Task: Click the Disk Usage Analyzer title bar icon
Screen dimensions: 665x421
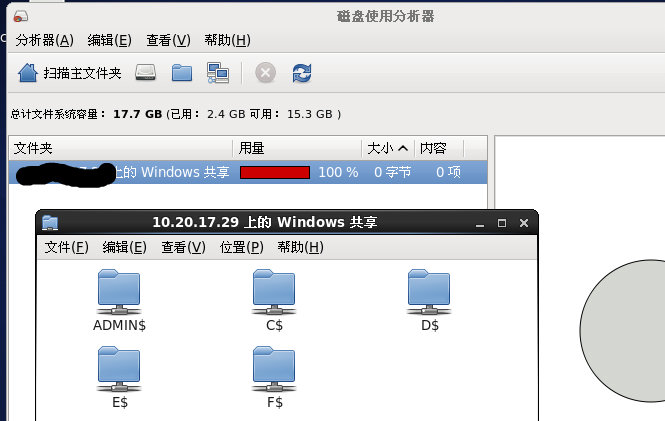Action: pyautogui.click(x=20, y=17)
